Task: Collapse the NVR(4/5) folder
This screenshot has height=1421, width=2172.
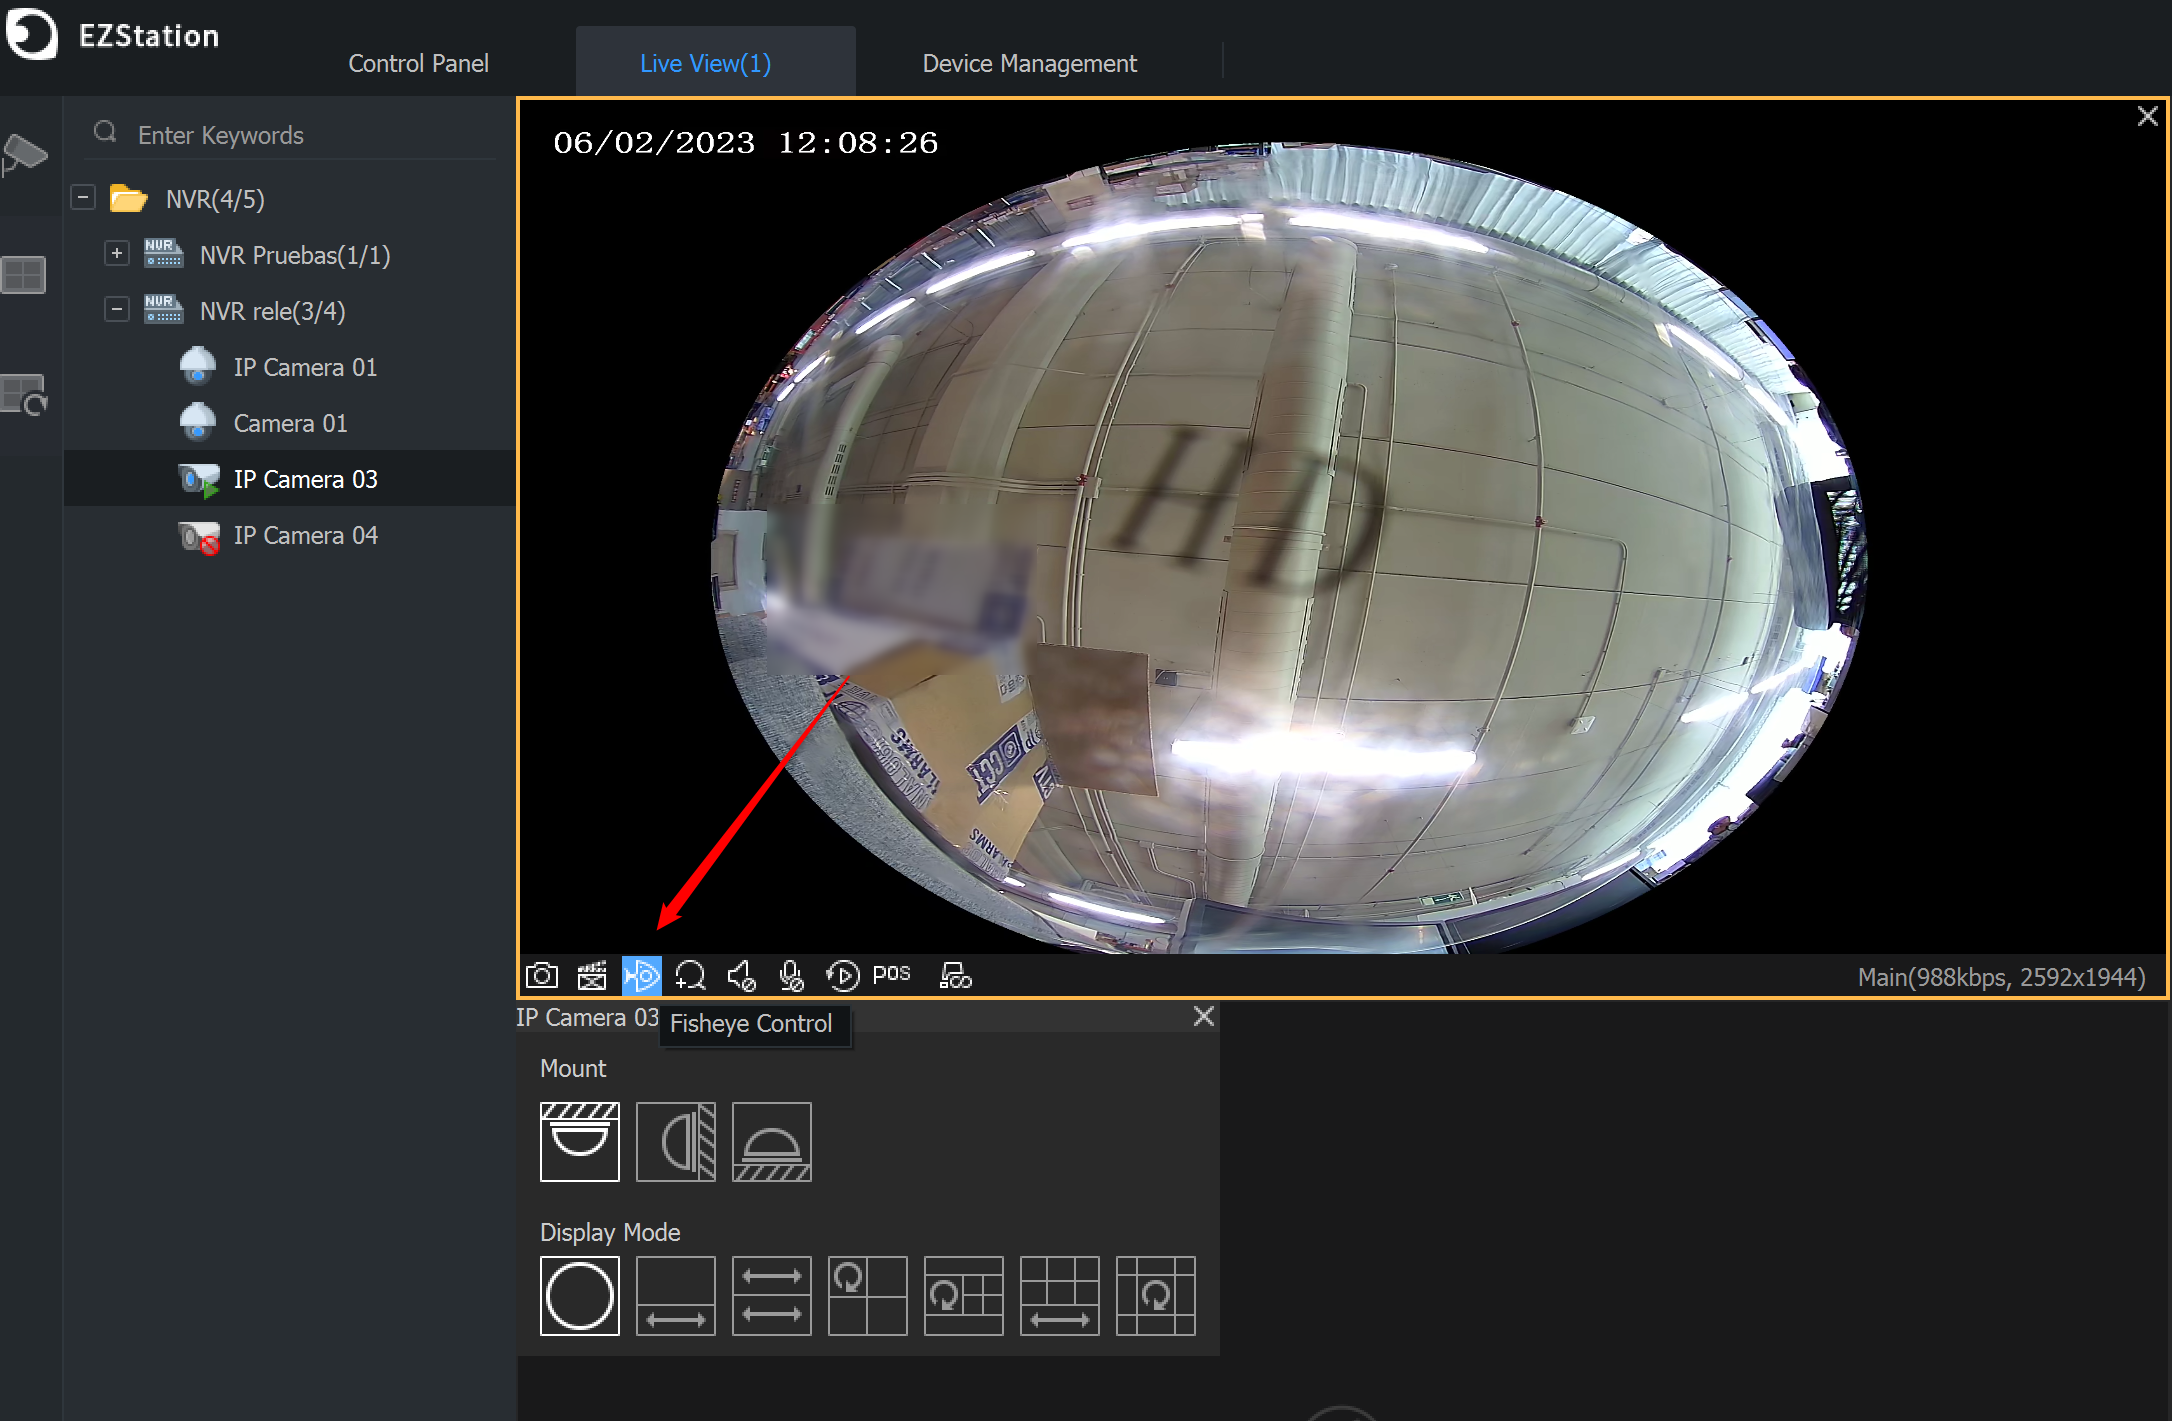Action: (83, 198)
